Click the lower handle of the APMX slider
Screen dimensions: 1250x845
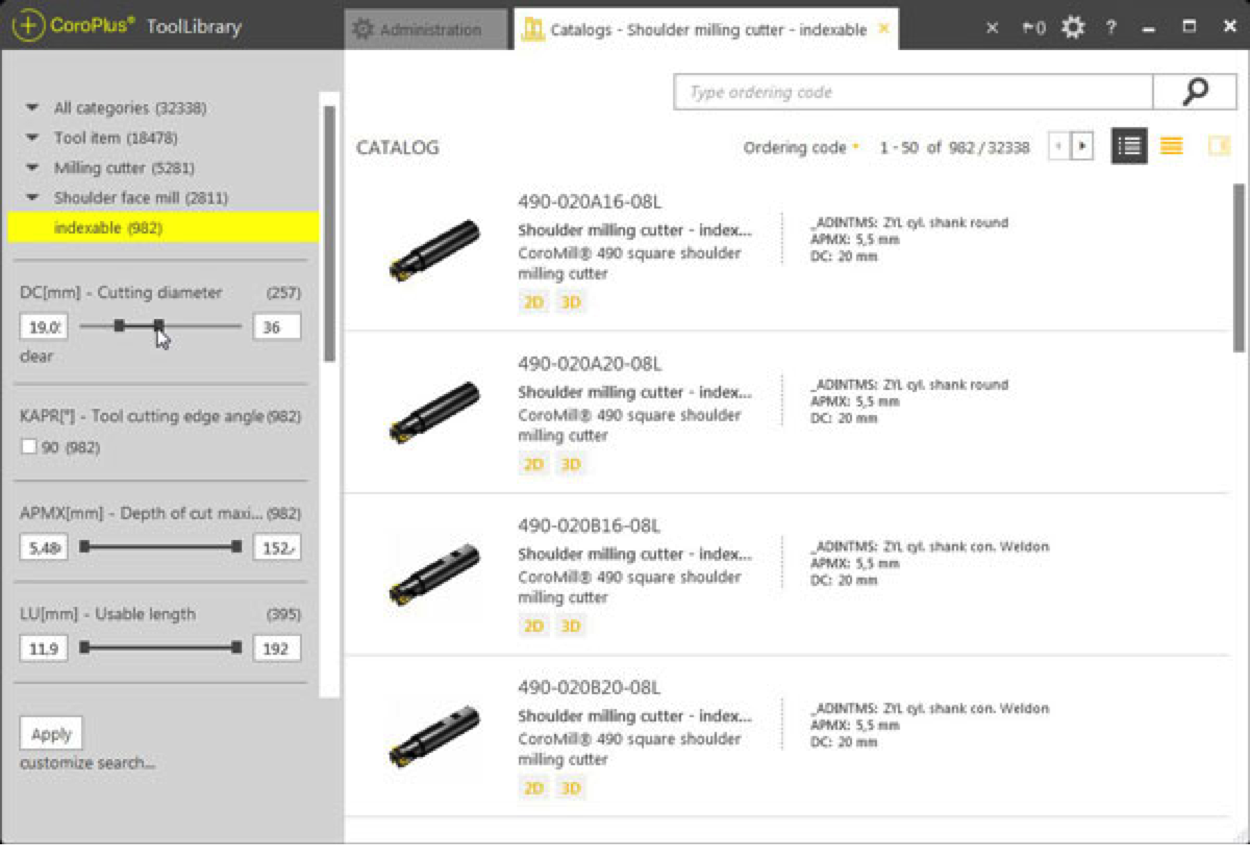pyautogui.click(x=85, y=547)
